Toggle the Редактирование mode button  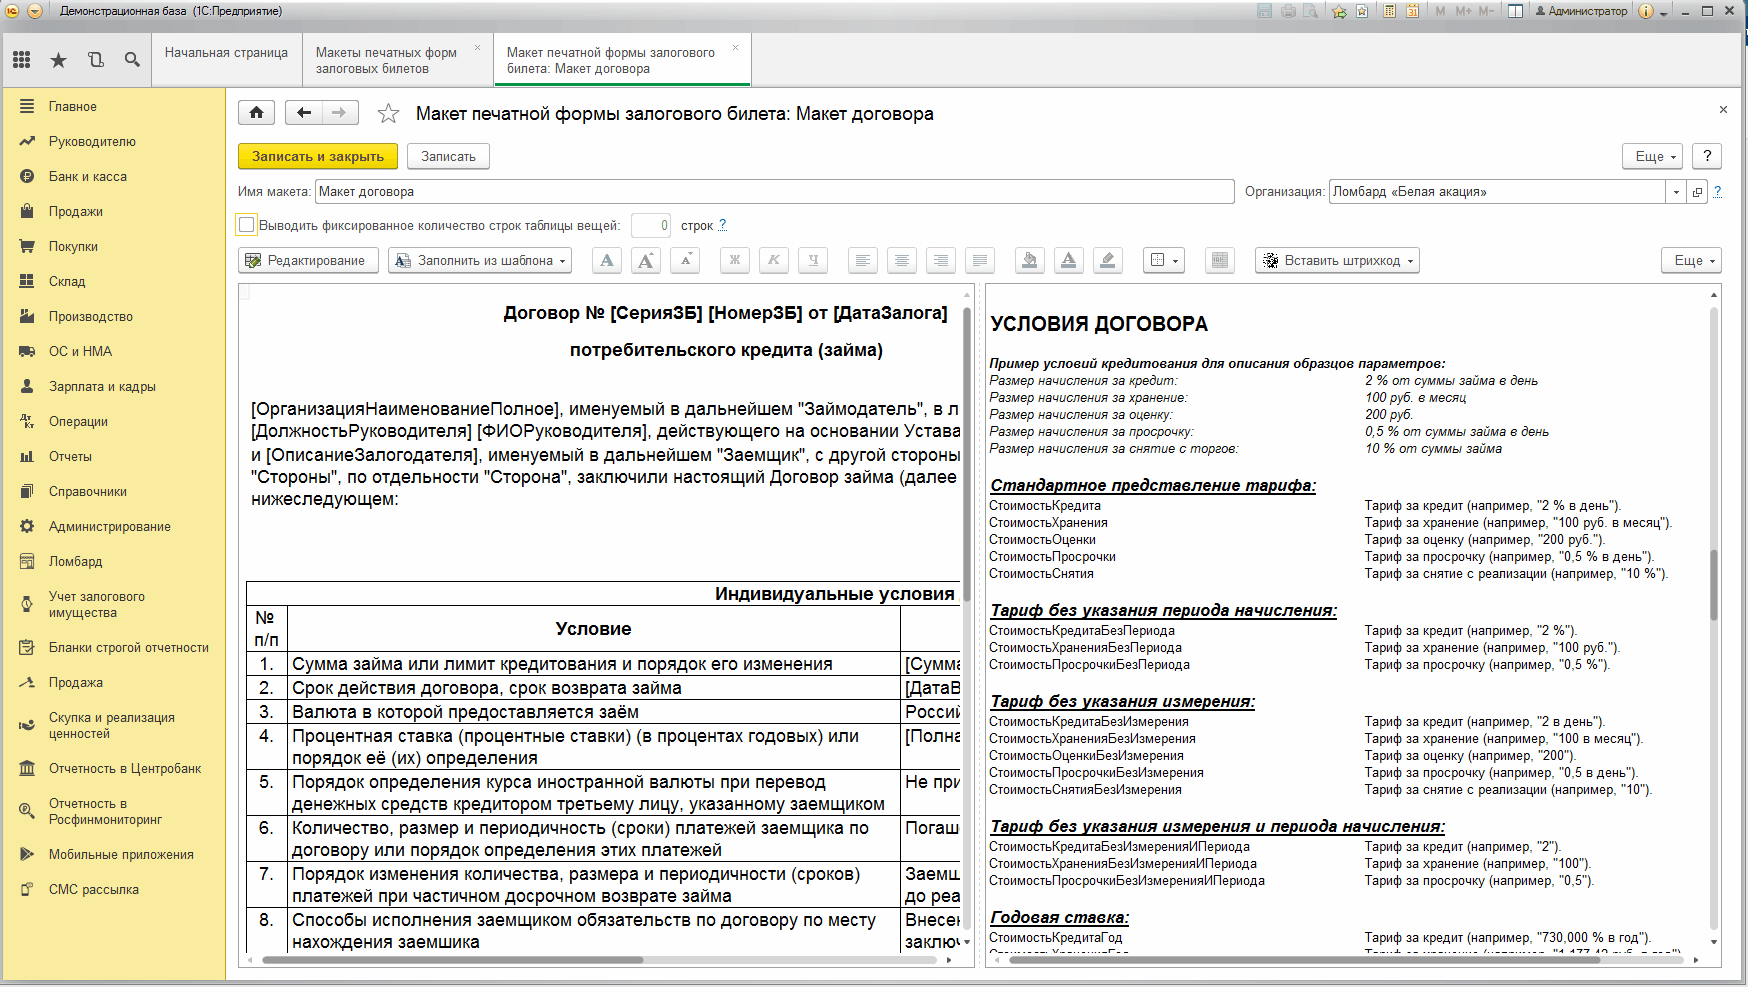(x=308, y=260)
